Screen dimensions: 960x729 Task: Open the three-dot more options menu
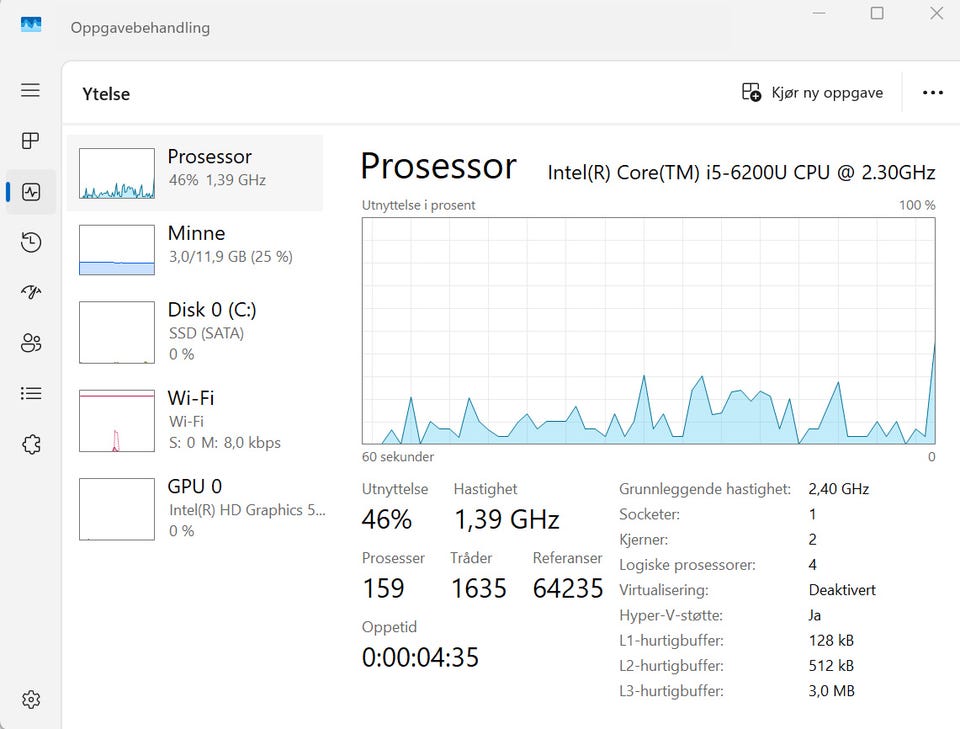932,92
